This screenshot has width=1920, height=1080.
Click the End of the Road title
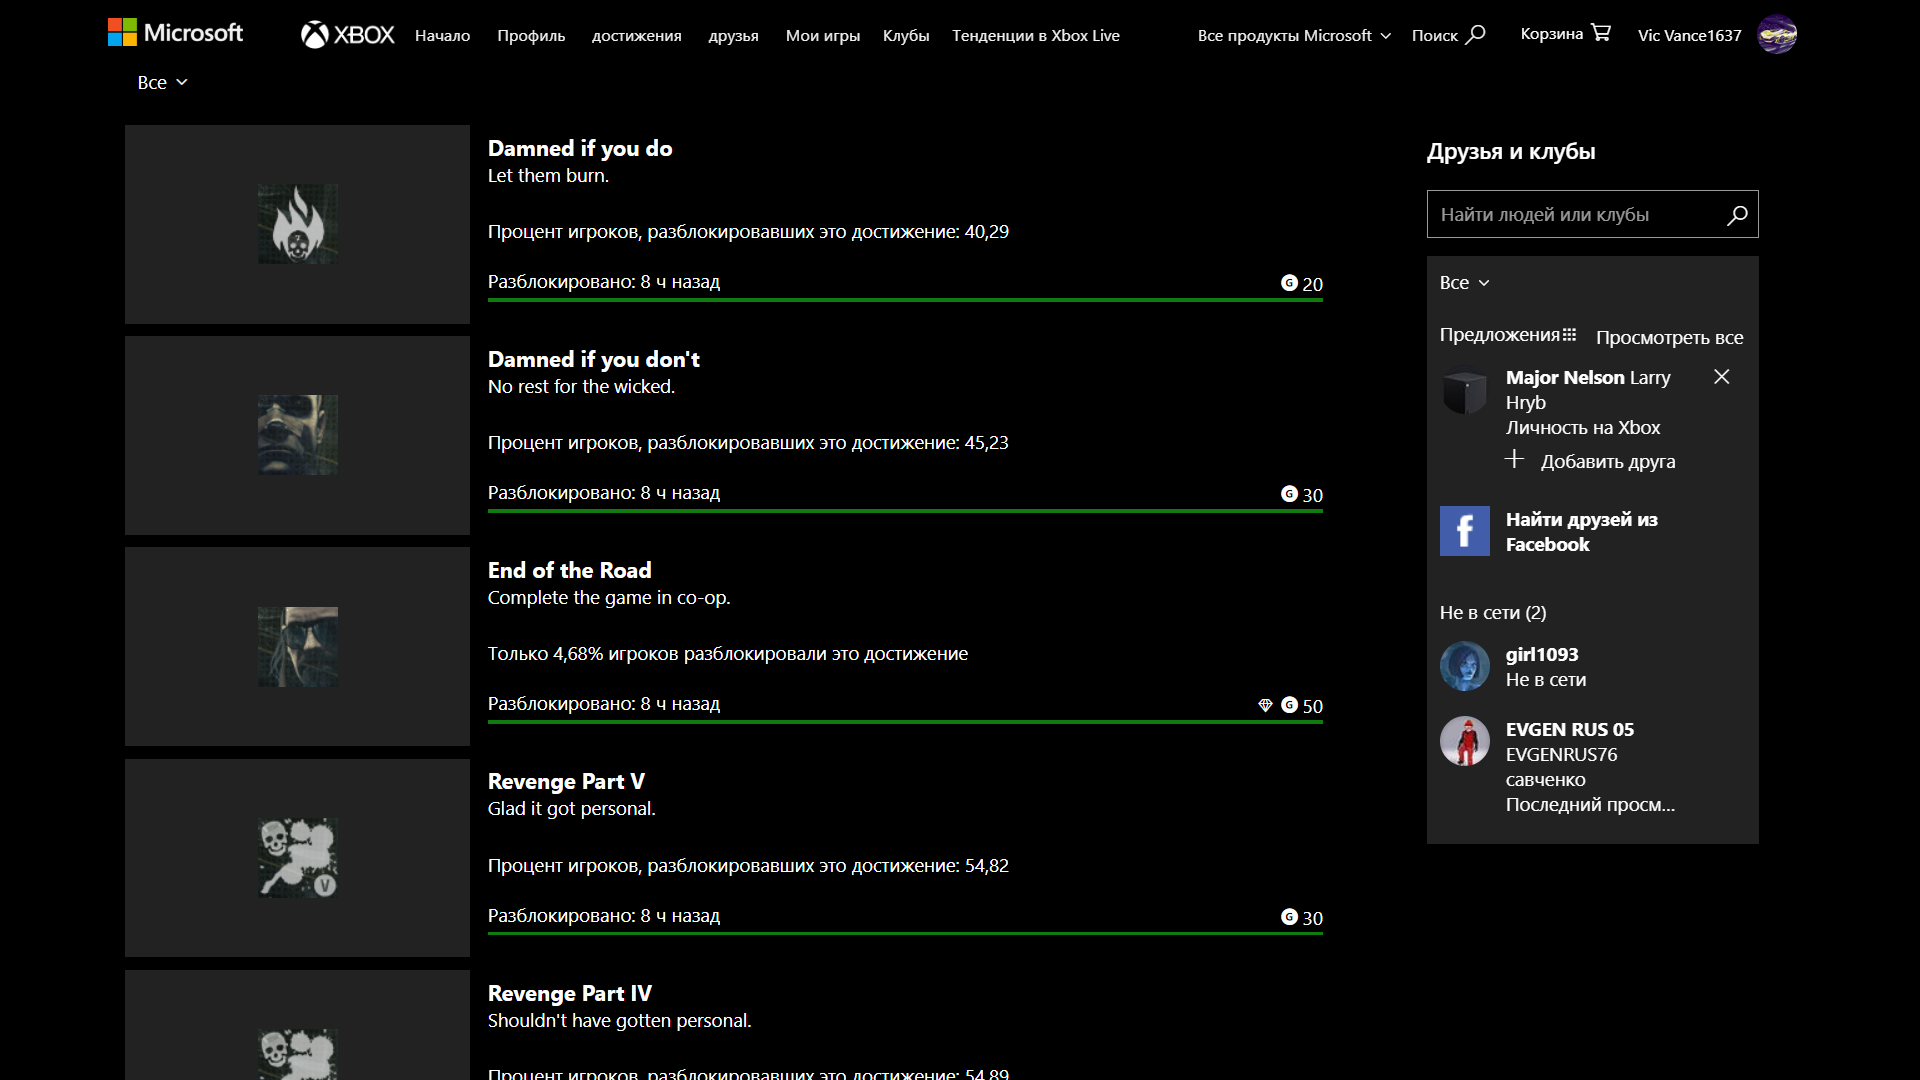pyautogui.click(x=570, y=570)
